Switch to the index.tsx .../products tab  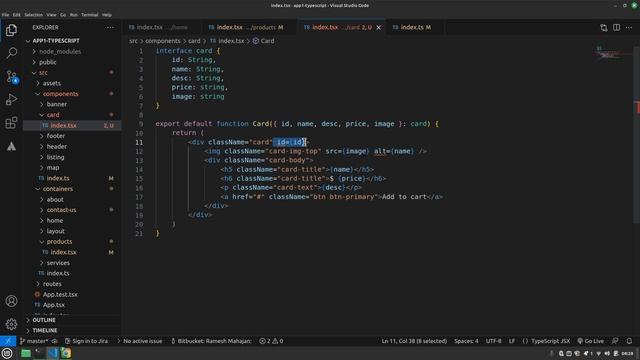click(x=249, y=27)
